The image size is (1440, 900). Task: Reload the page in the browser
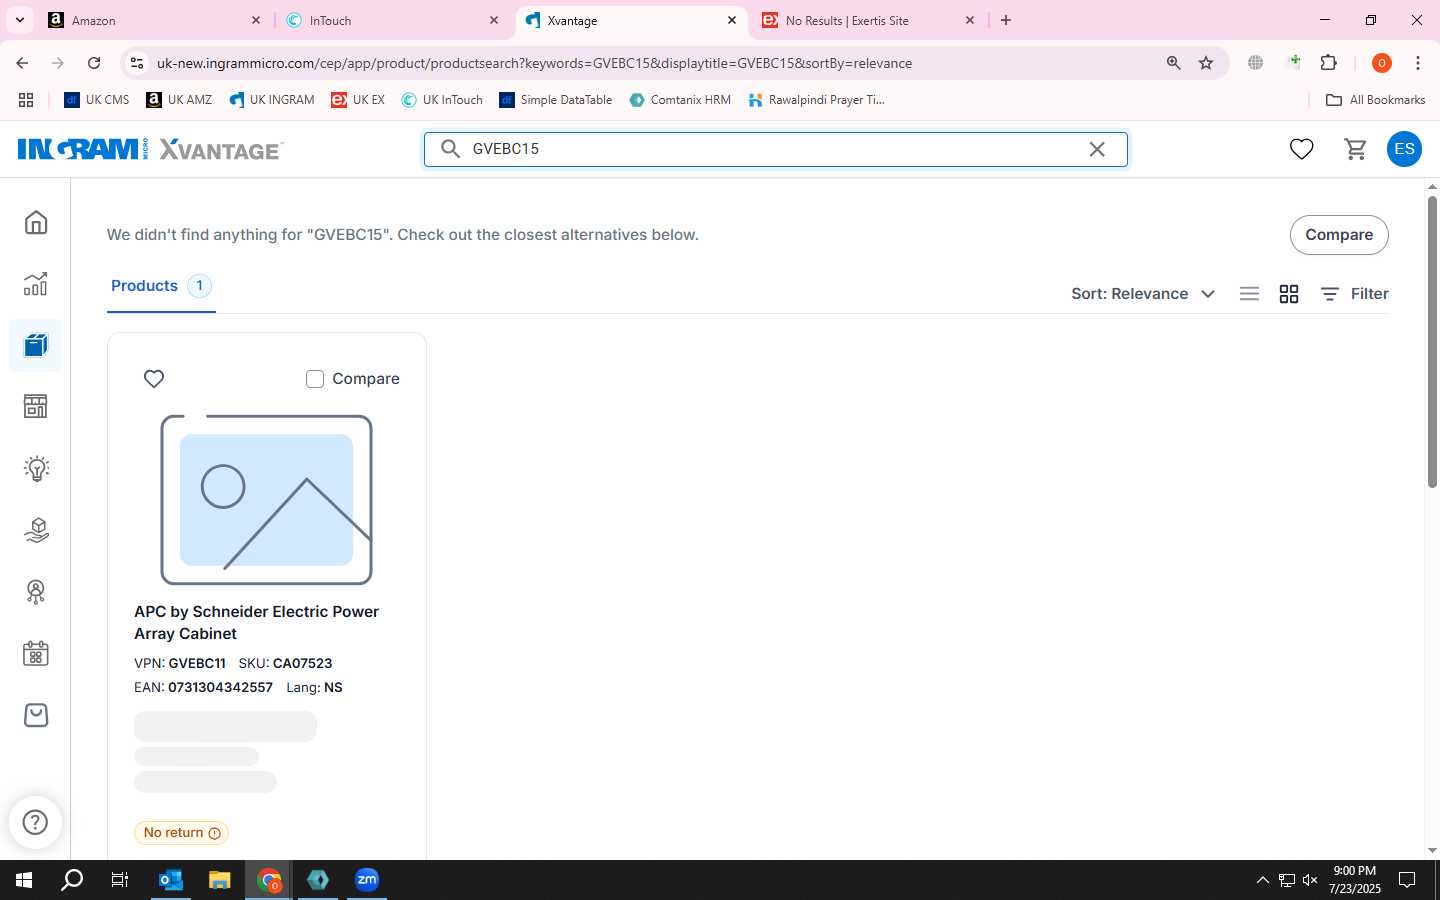click(x=94, y=63)
